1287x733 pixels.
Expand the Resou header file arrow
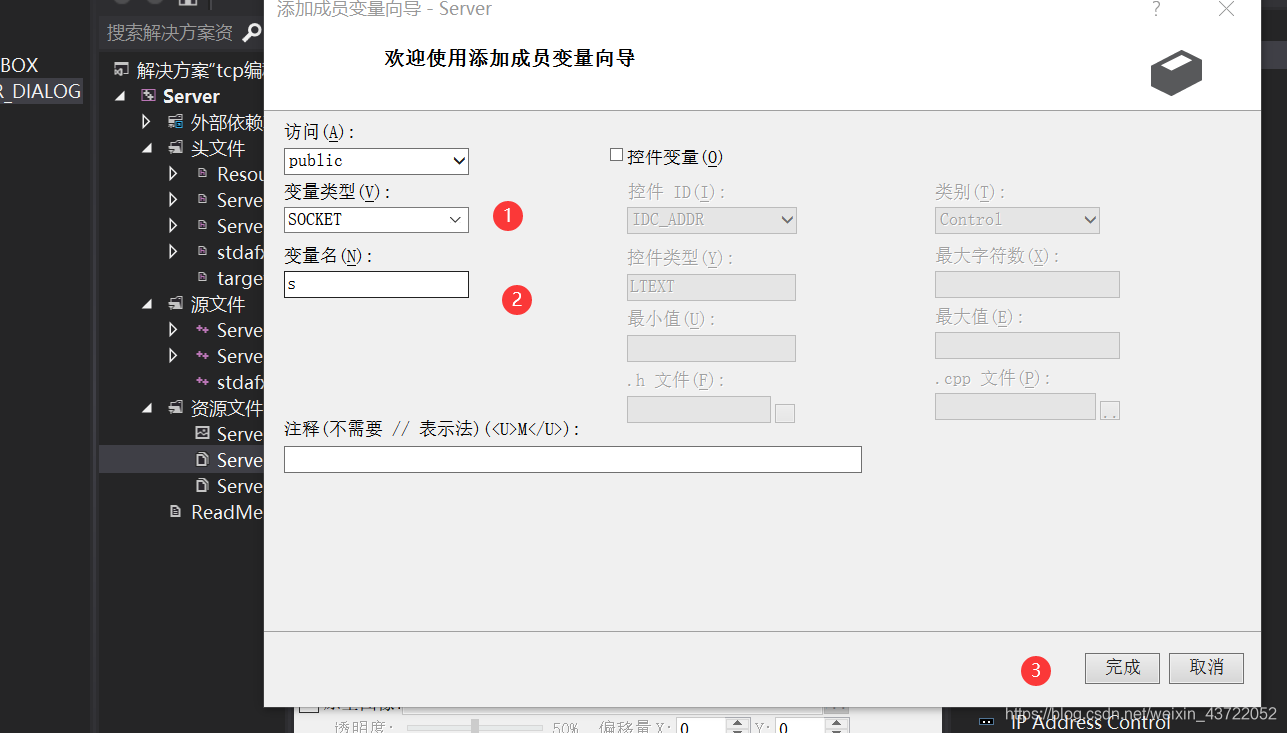point(172,174)
